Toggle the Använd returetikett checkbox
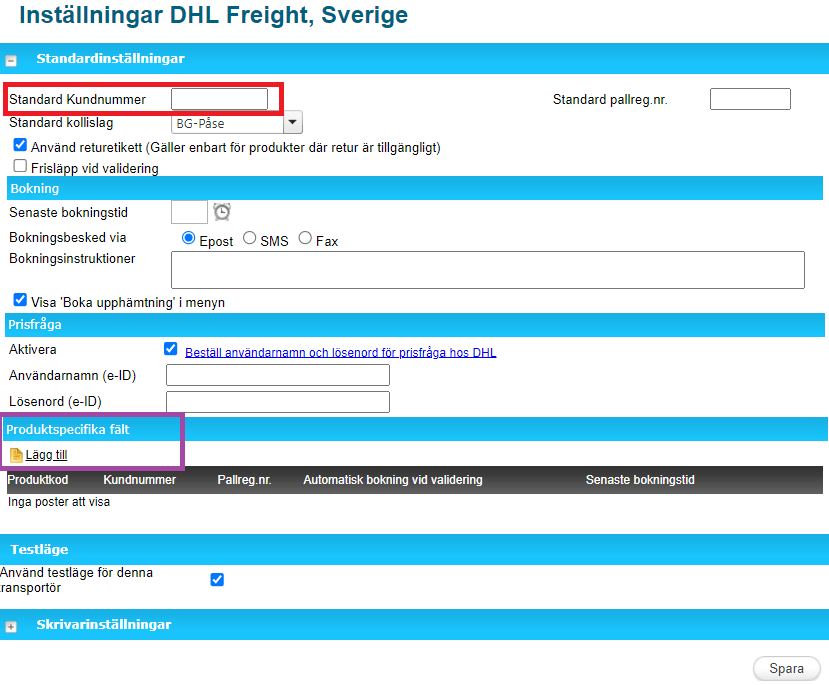The height and width of the screenshot is (685, 829). pyautogui.click(x=20, y=146)
